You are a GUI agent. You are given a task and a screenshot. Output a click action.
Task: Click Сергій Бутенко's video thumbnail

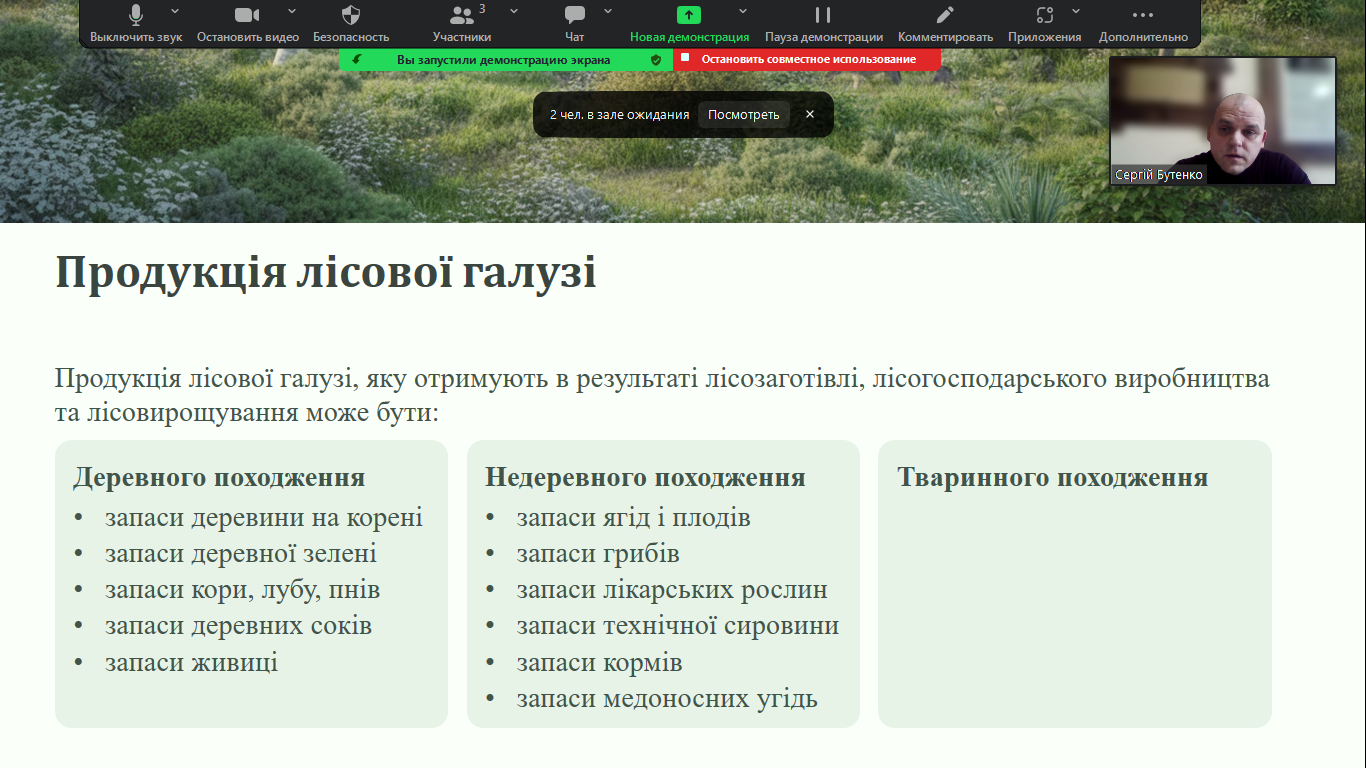click(1222, 120)
